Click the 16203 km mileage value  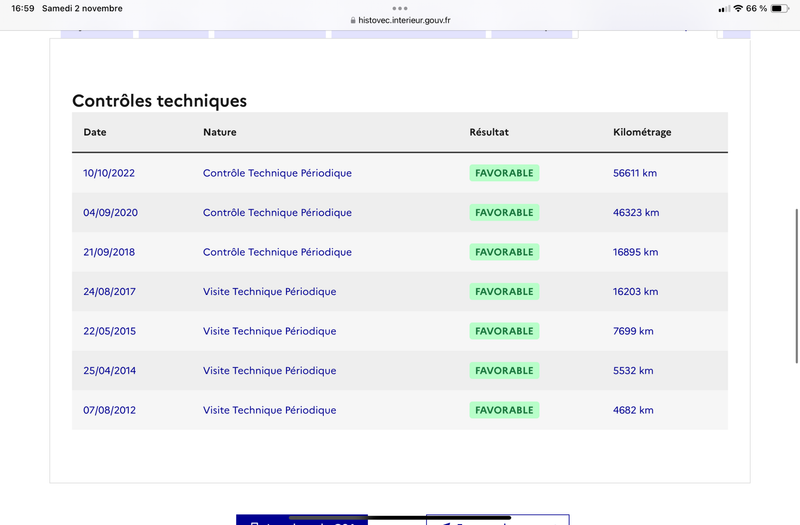635,292
